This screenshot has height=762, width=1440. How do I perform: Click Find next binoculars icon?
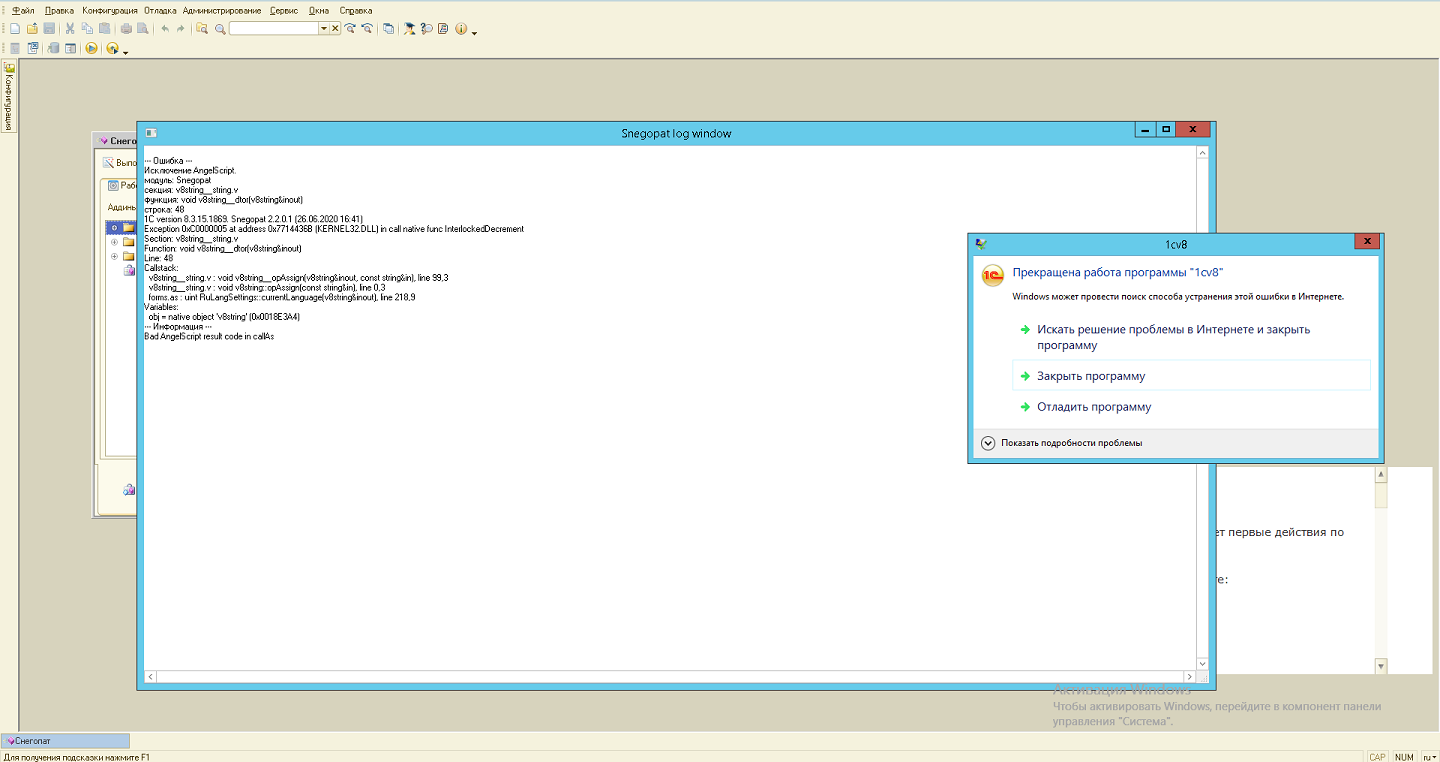tap(350, 29)
